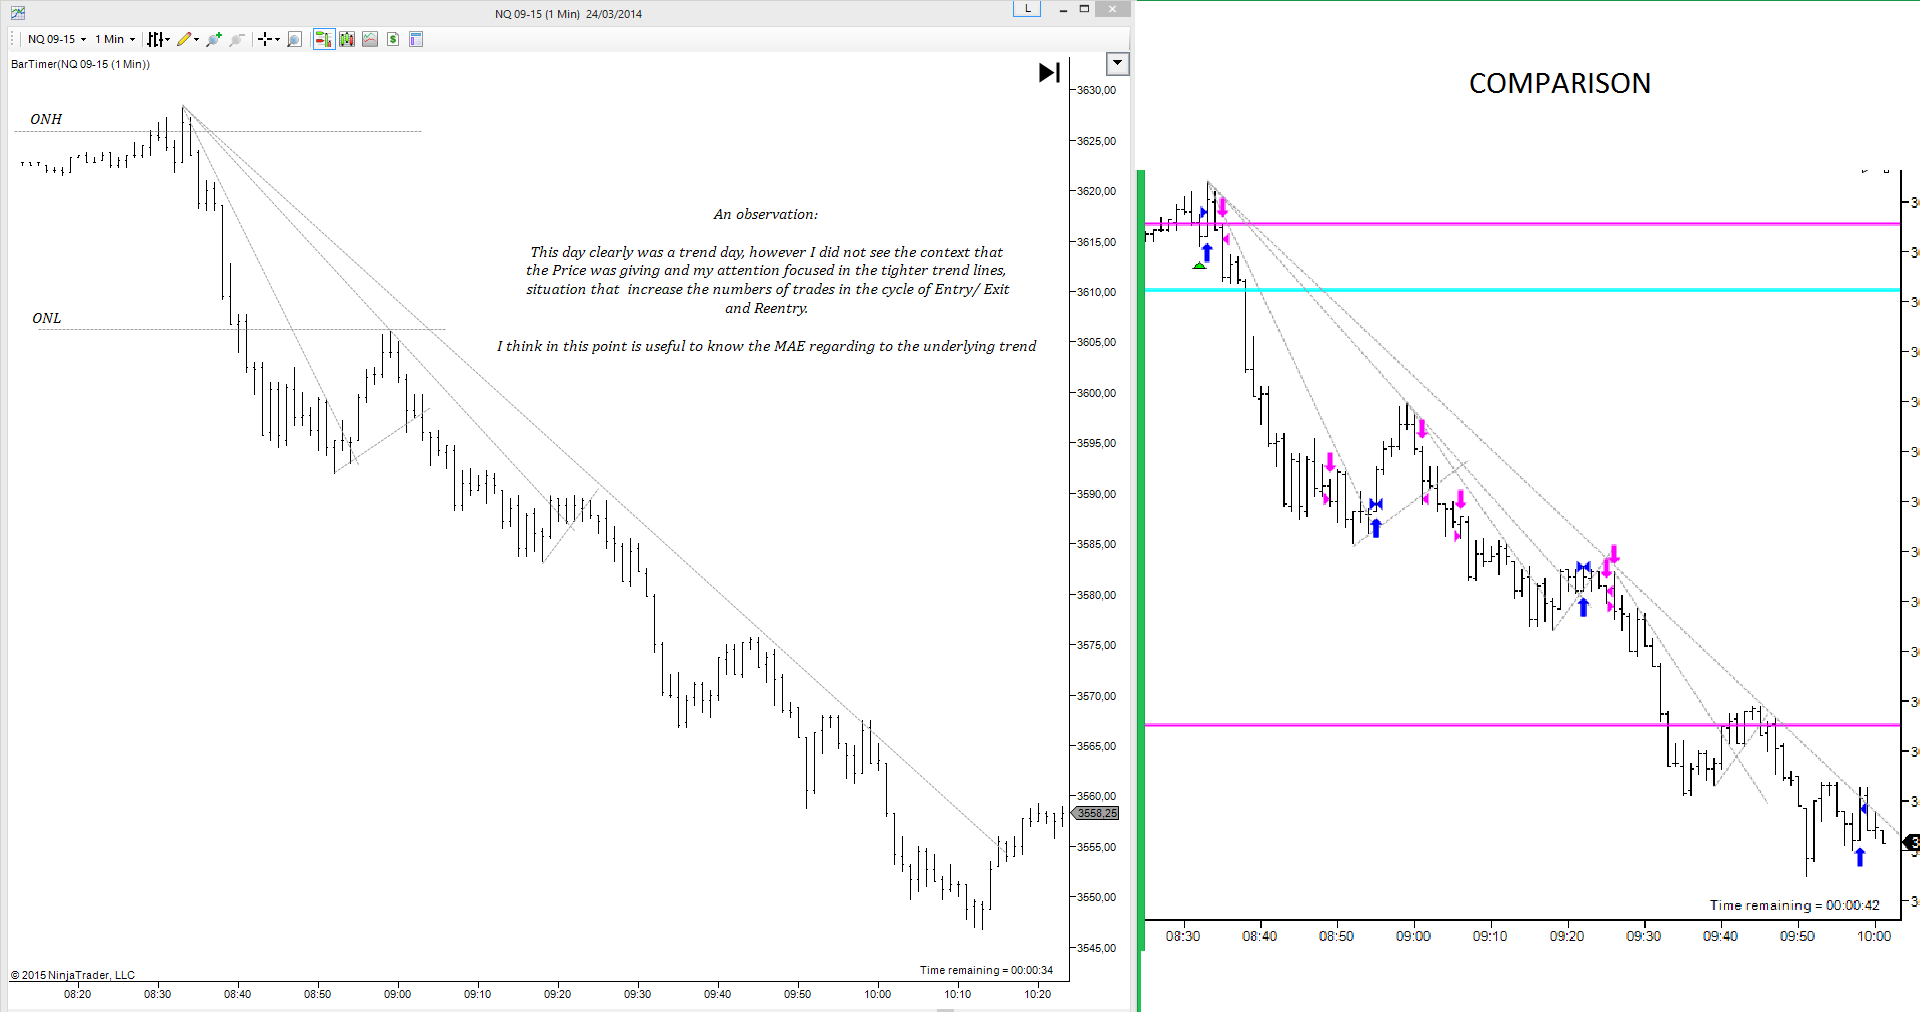The height and width of the screenshot is (1012, 1920).
Task: Click the zoom in magnifier icon
Action: (x=214, y=39)
